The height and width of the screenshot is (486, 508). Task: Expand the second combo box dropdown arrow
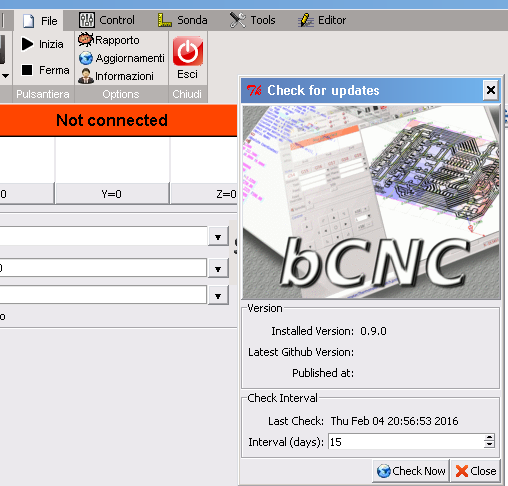click(218, 269)
